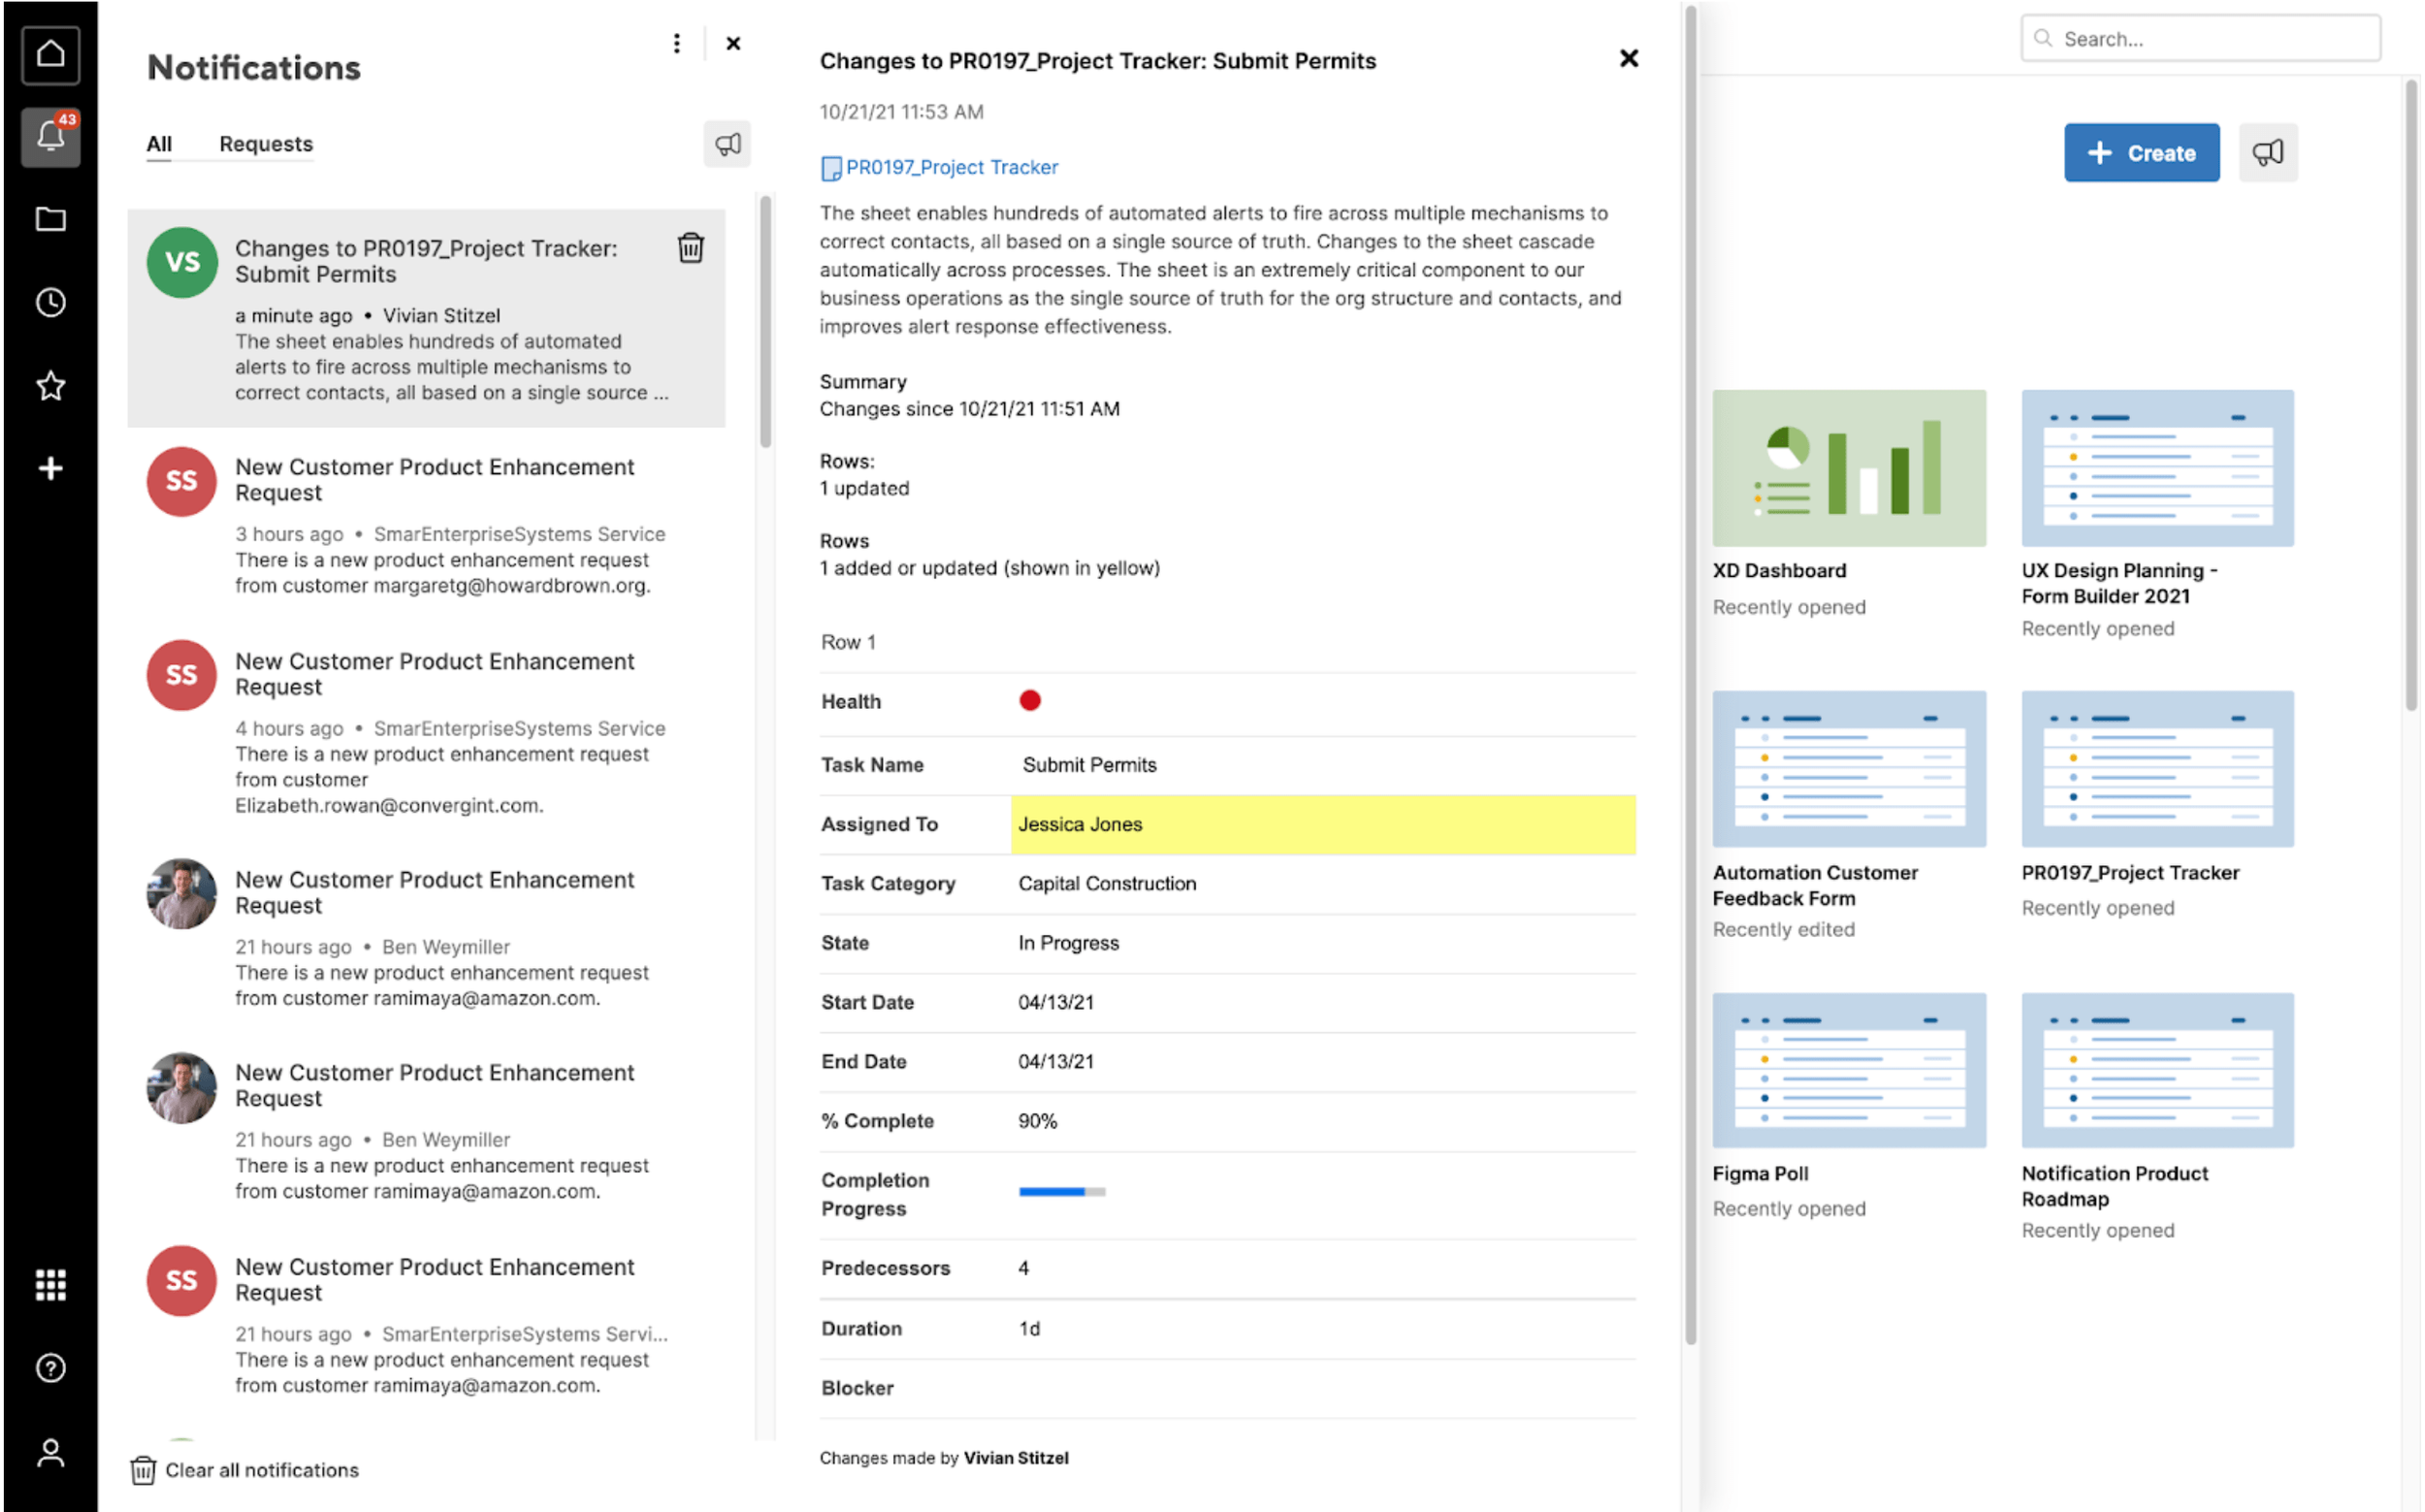Open the Home icon in sidebar

[50, 54]
